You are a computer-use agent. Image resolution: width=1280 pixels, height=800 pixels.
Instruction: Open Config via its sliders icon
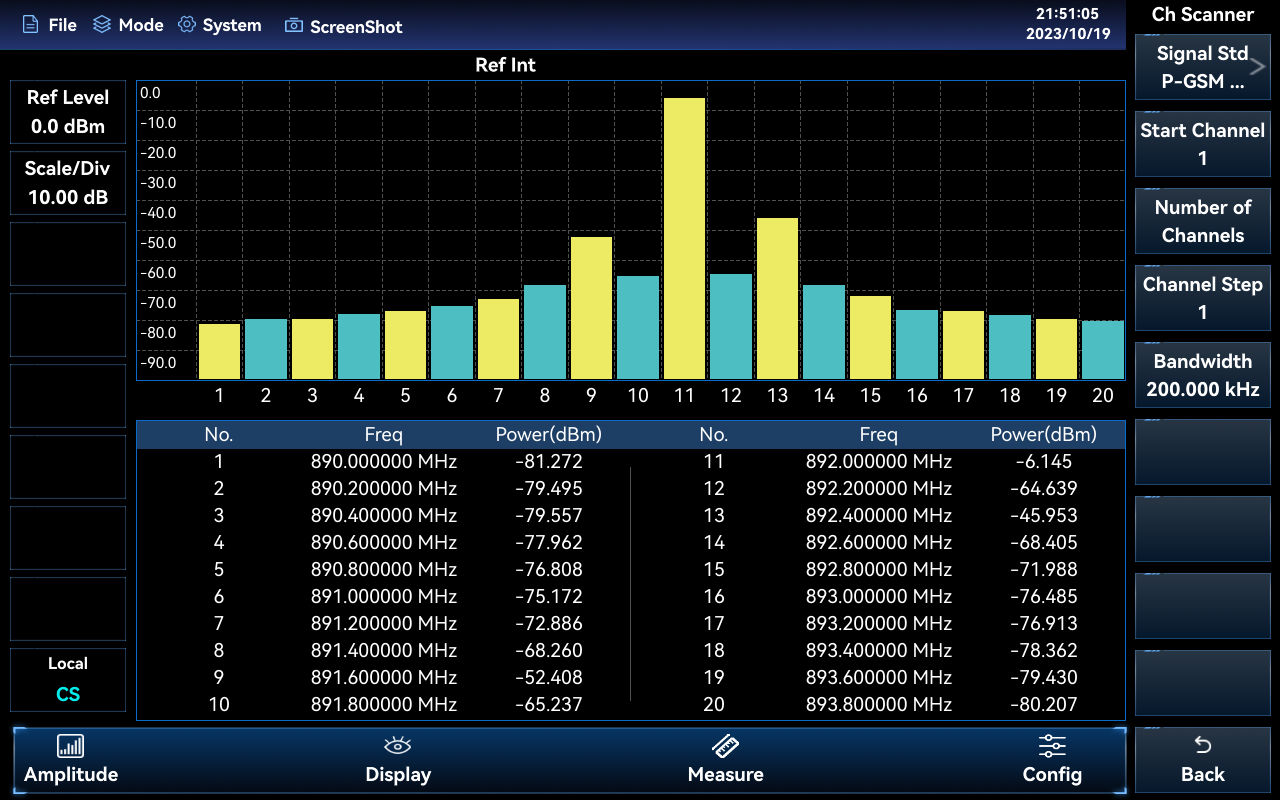point(1052,746)
